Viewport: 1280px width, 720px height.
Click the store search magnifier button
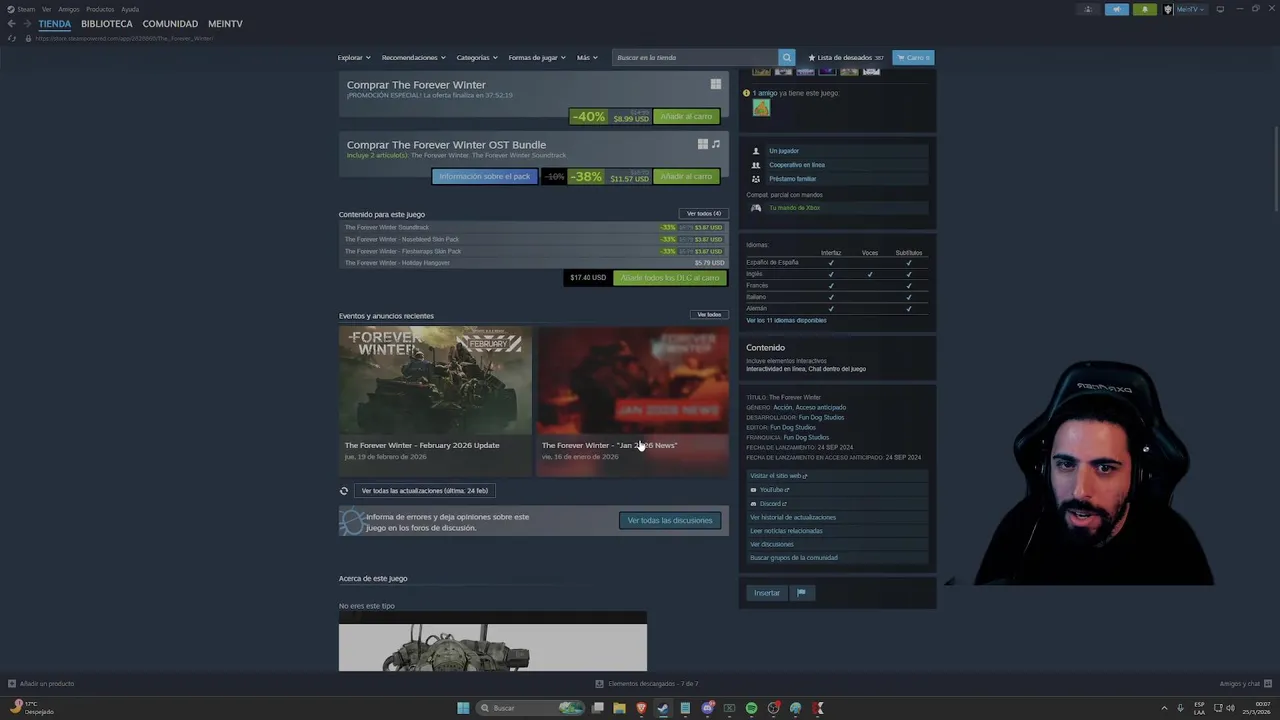pos(787,57)
